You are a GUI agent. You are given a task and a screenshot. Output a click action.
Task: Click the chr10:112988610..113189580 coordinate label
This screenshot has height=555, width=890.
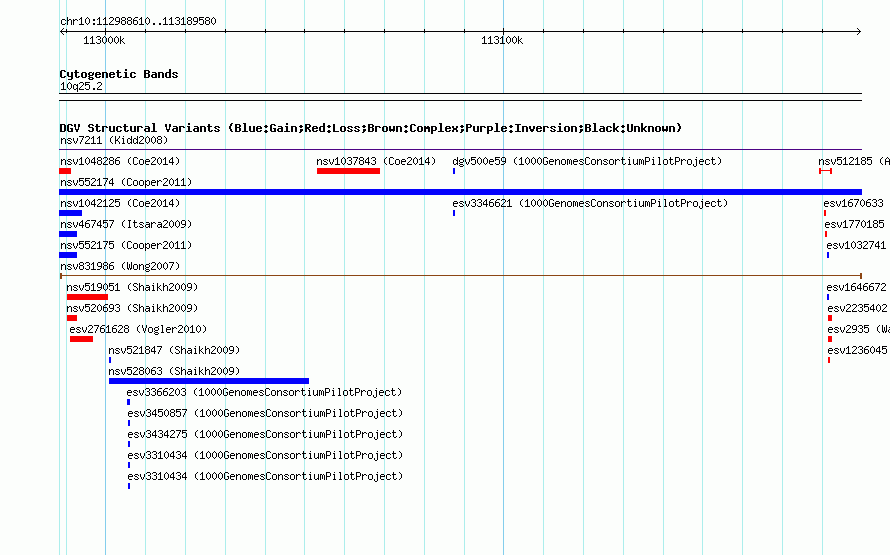pos(138,21)
